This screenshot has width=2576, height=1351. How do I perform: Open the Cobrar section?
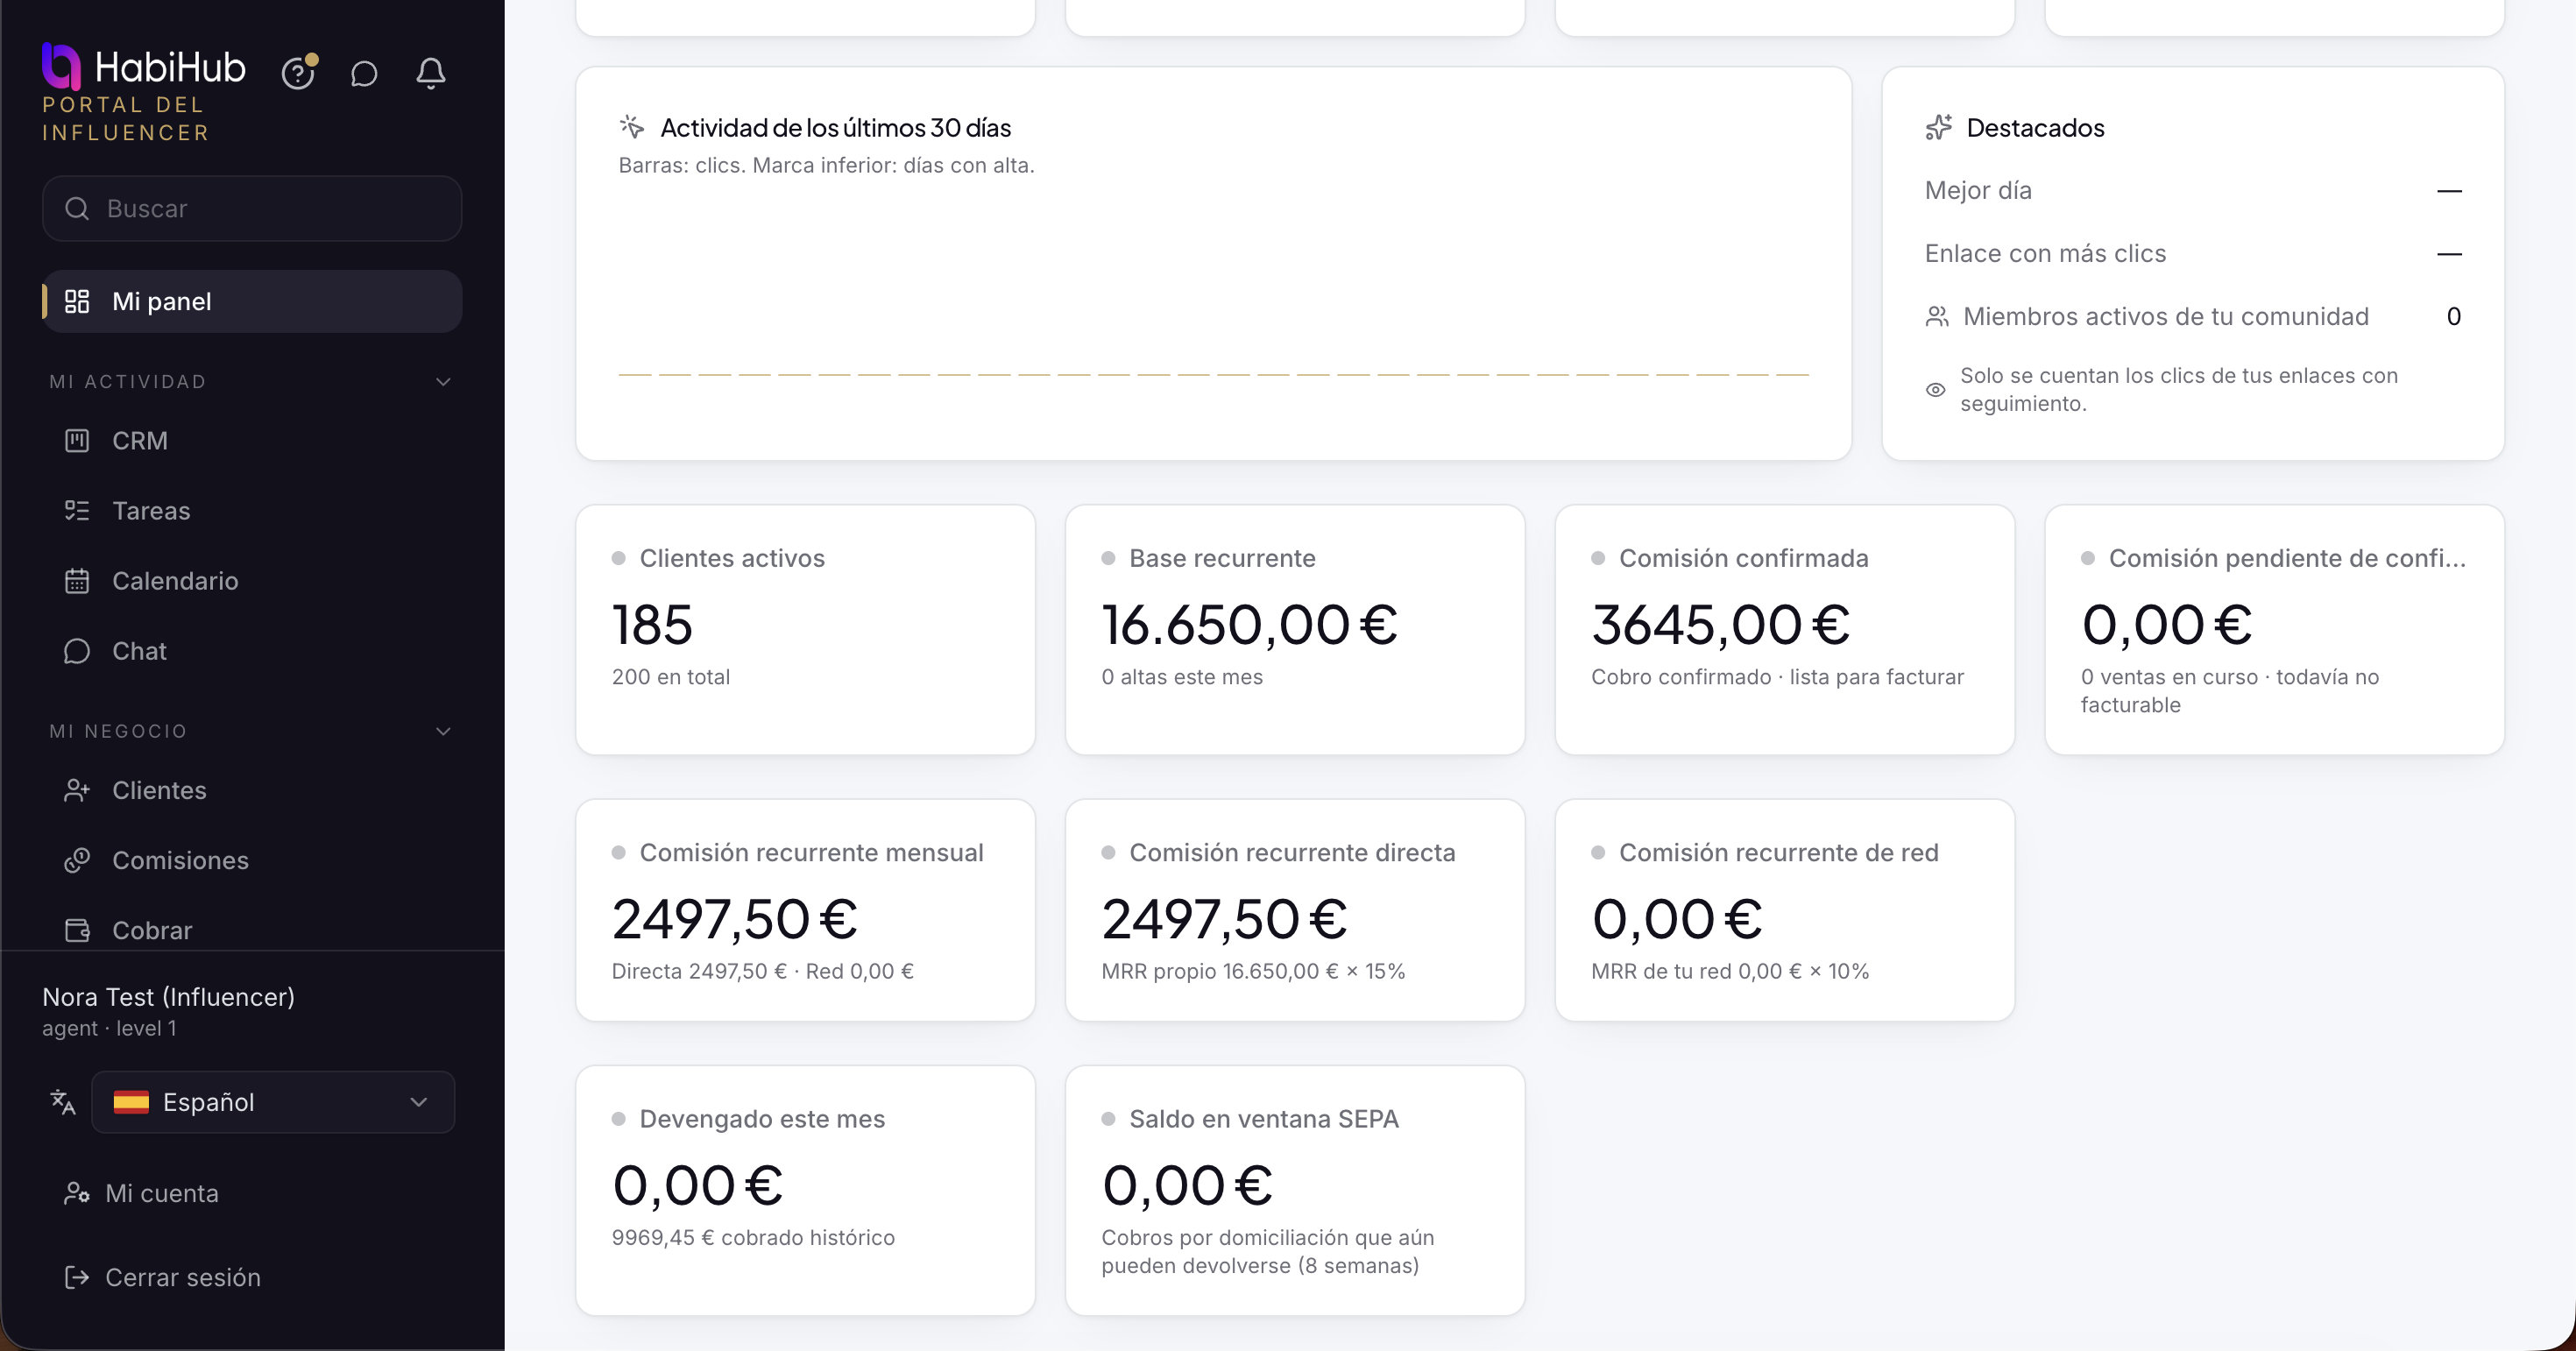pos(252,930)
